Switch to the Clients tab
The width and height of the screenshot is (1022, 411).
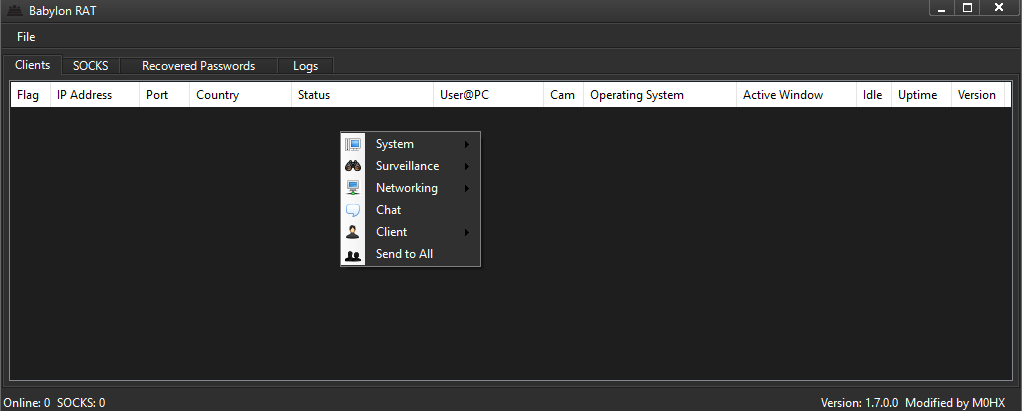[x=33, y=64]
